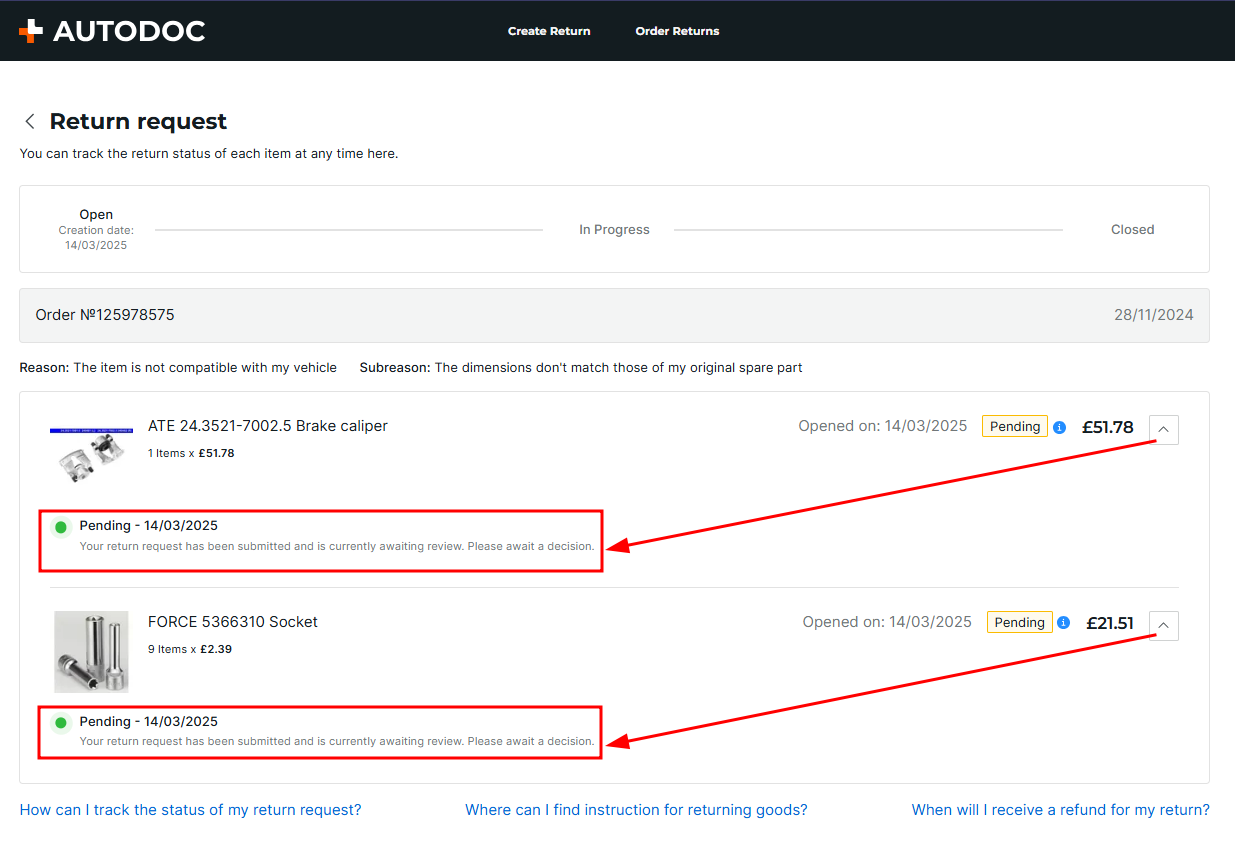1235x863 pixels.
Task: Open 'Where can I find instruction' link
Action: [x=636, y=810]
